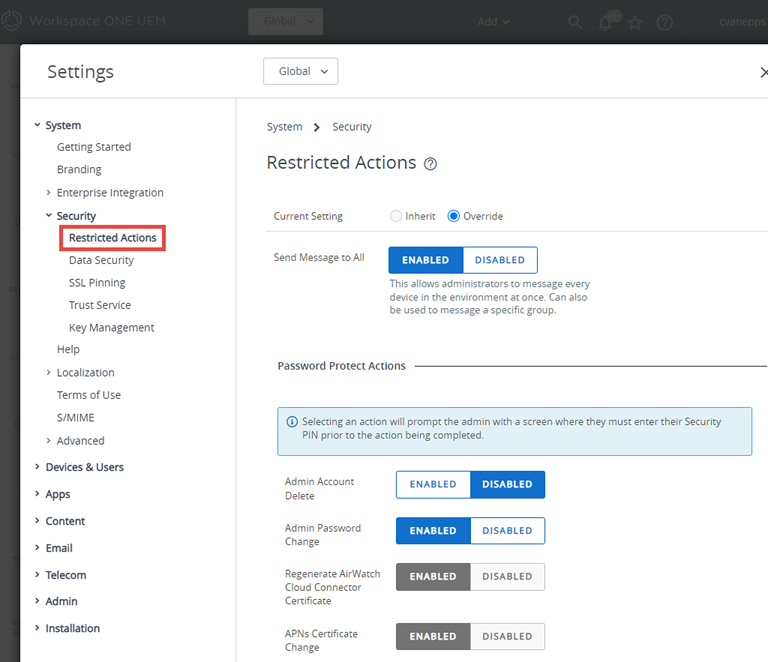Open Trust Service settings

click(x=100, y=305)
